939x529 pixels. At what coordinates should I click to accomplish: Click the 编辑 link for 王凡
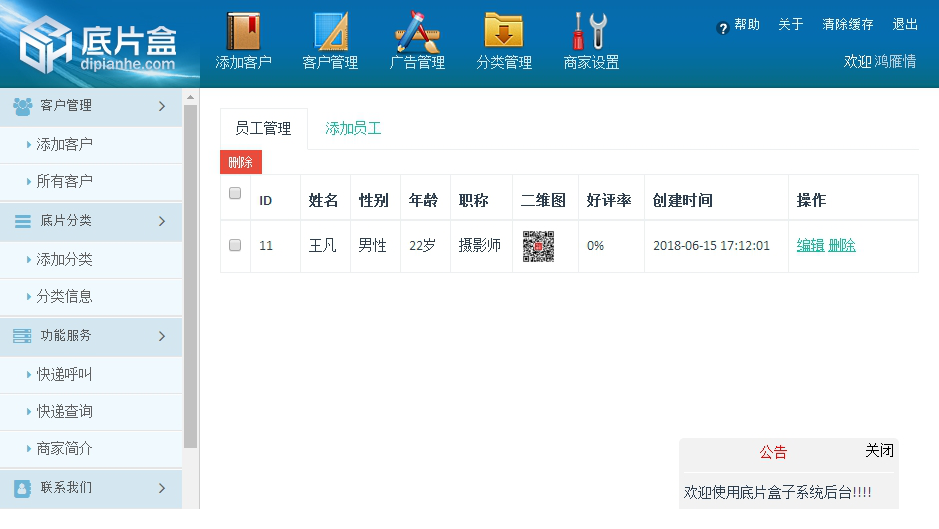(810, 245)
